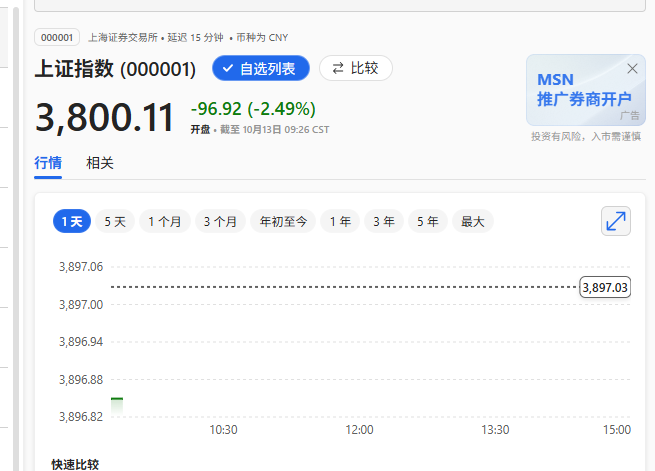Select the 5 天 time range
This screenshot has height=471, width=655.
click(x=115, y=221)
